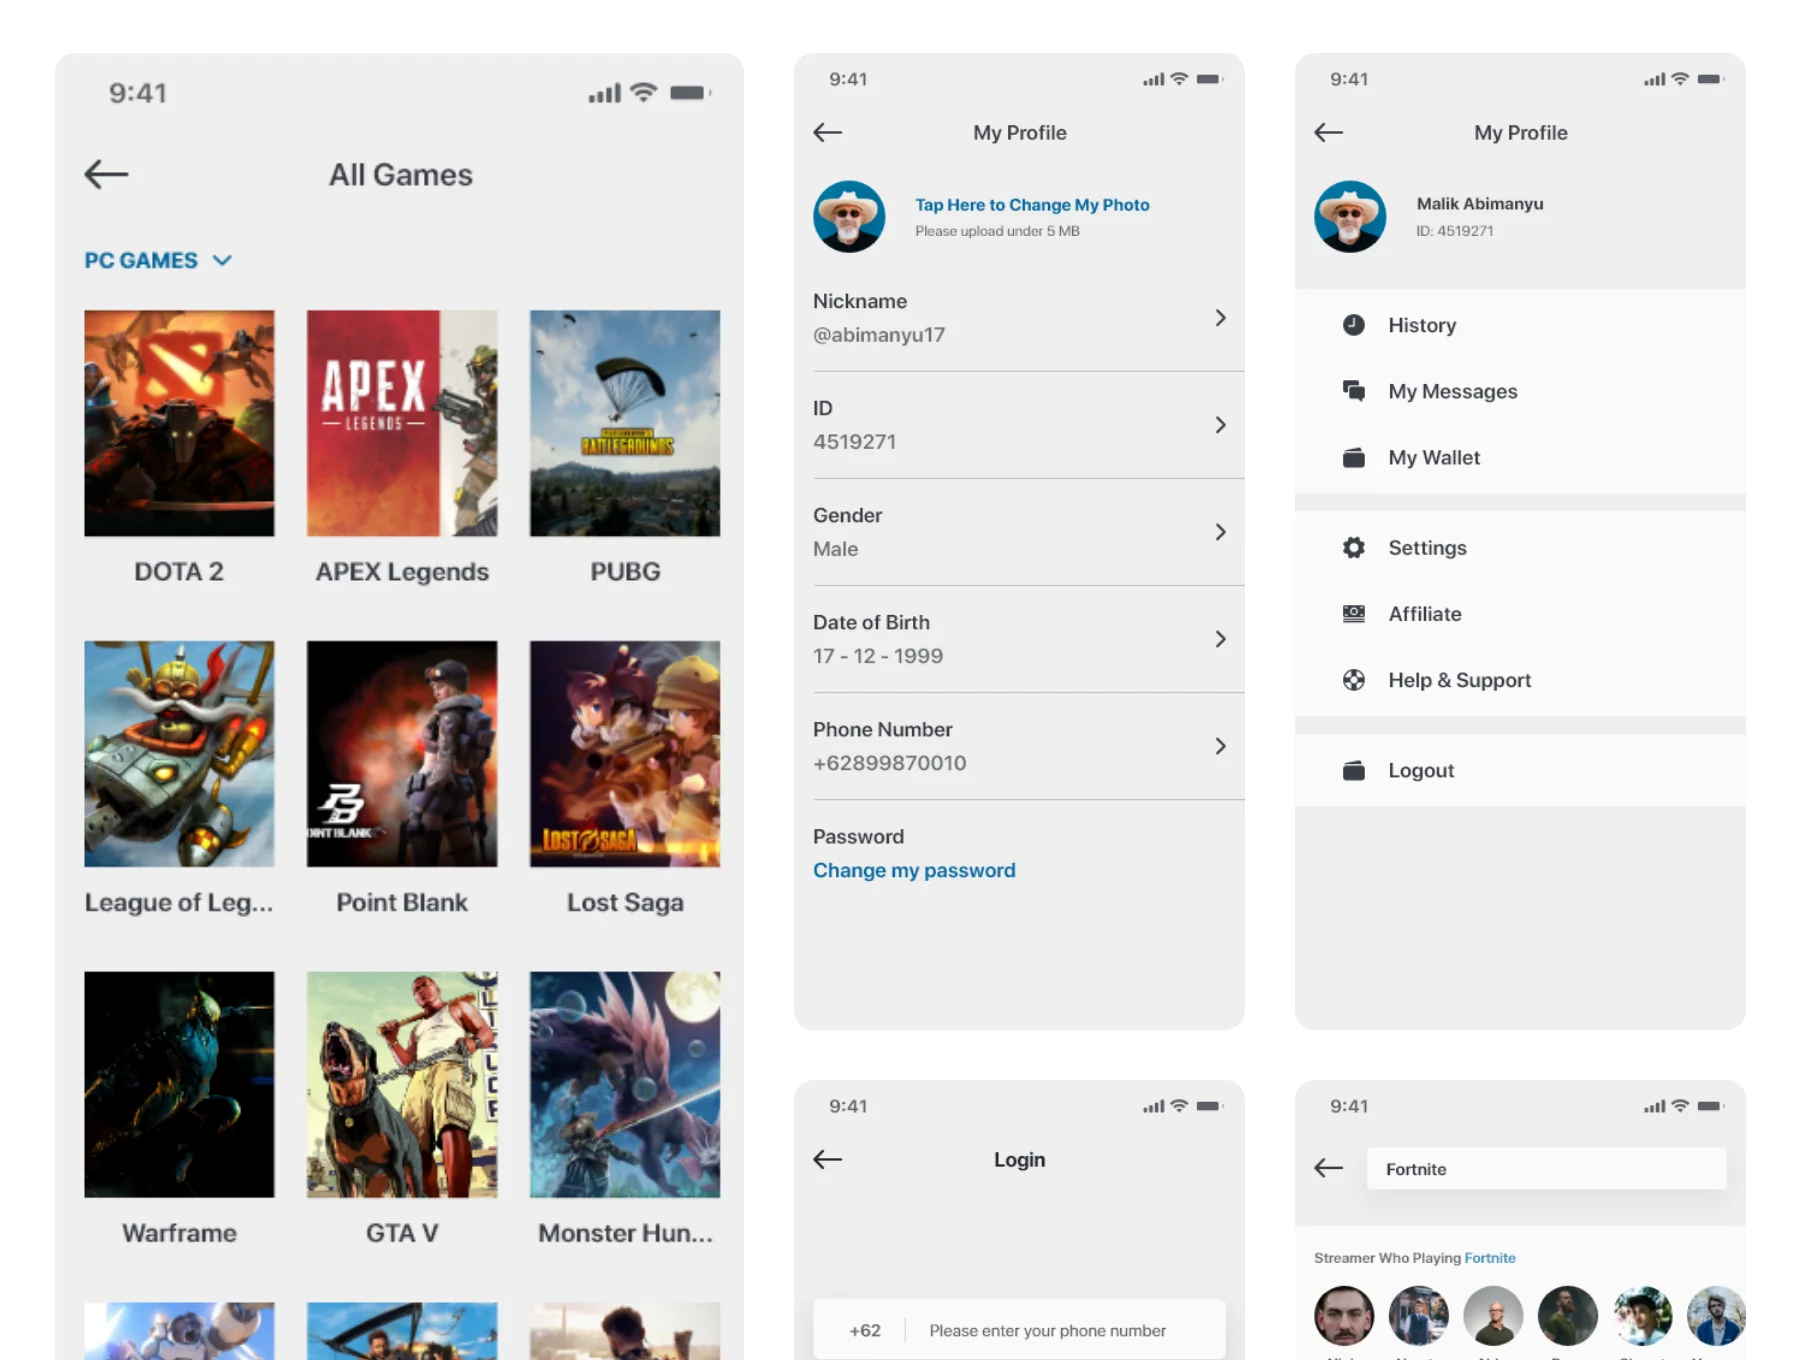Viewport: 1800px width, 1360px height.
Task: Click Tap Here to Change My Photo
Action: [1032, 204]
